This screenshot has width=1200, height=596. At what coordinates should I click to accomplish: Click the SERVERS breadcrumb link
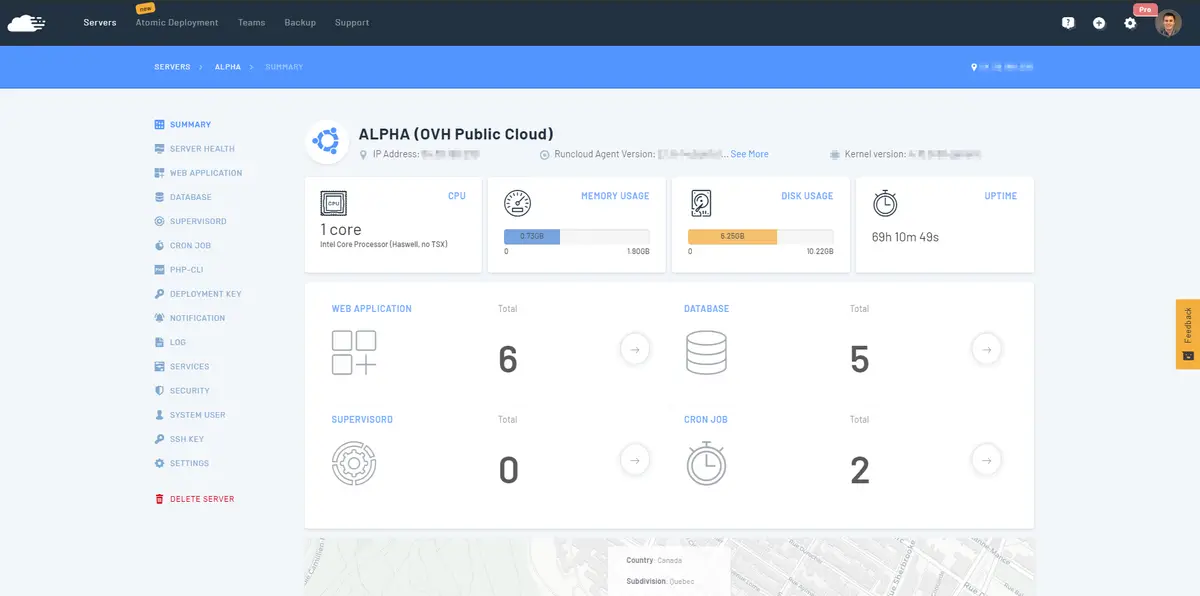[172, 67]
